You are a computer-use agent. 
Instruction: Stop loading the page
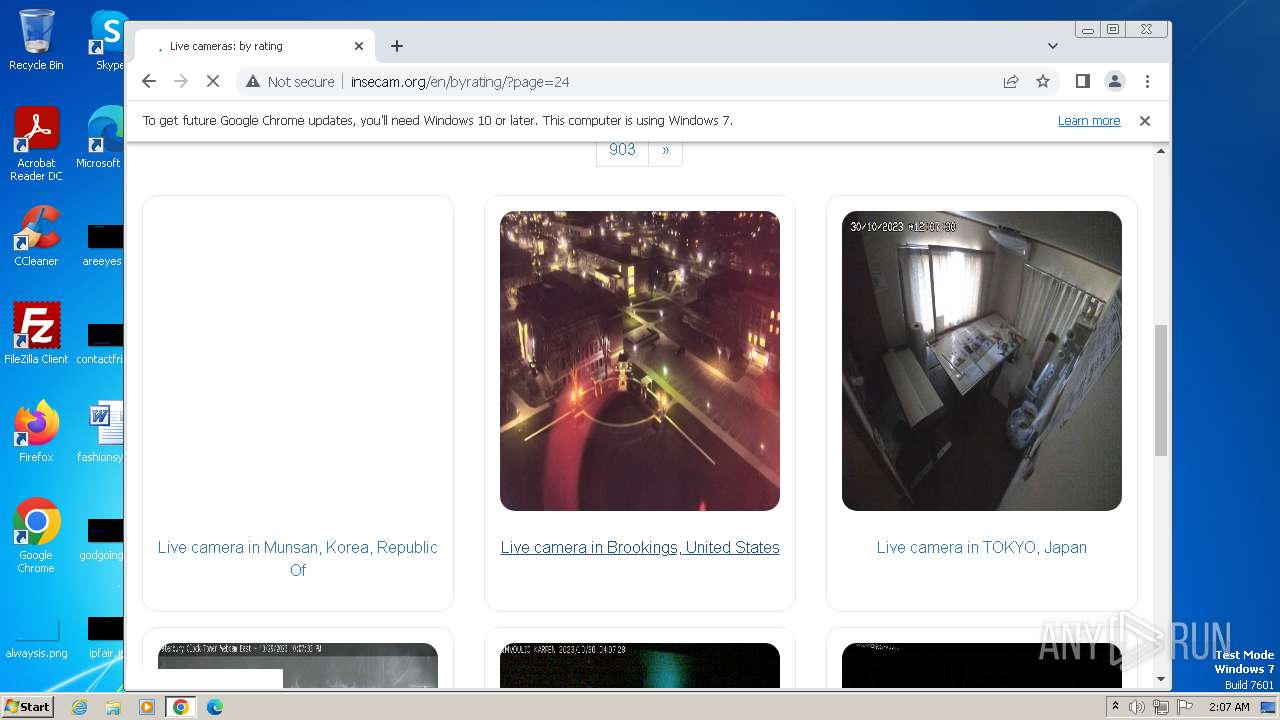pos(212,81)
